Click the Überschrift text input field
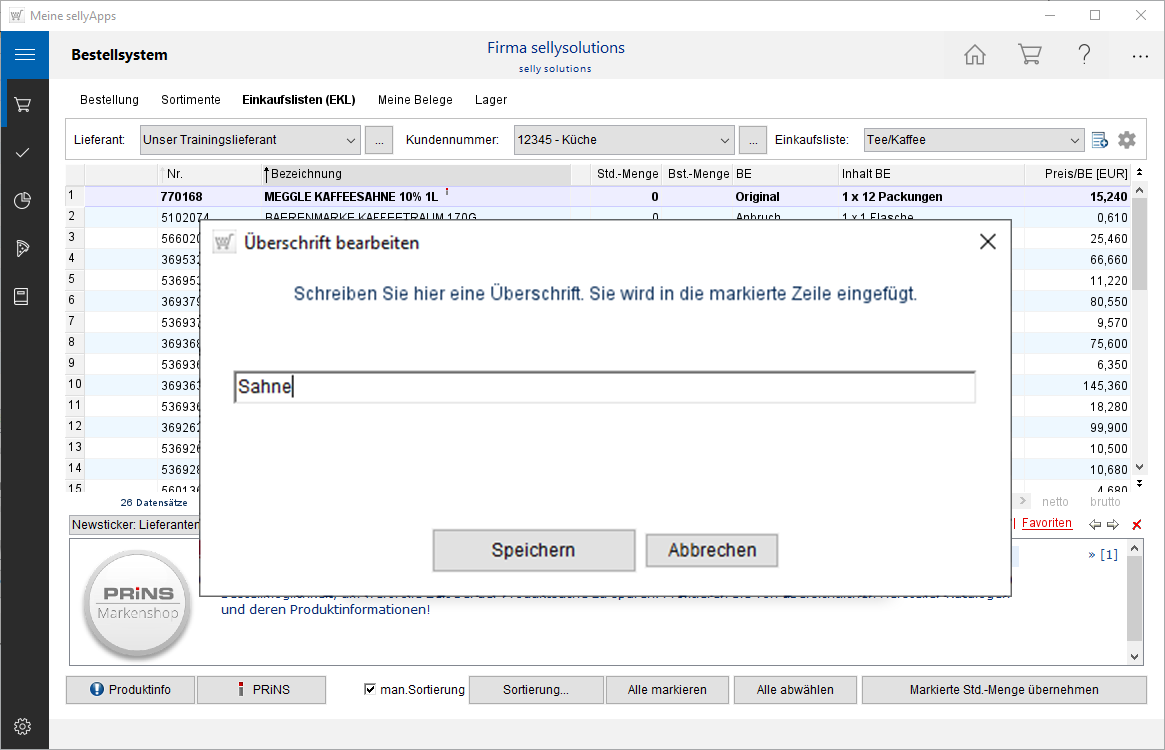Viewport: 1165px width, 750px height. [x=604, y=388]
